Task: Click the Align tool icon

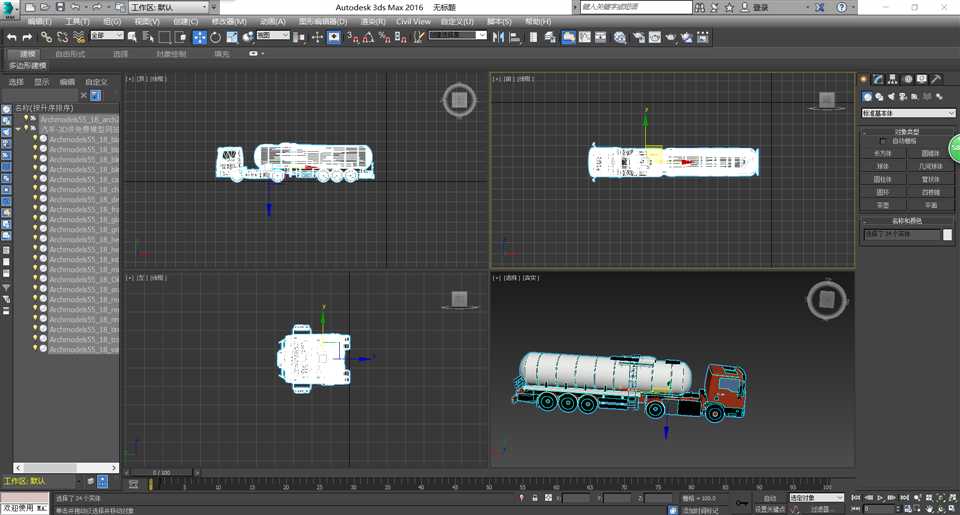Action: [515, 37]
